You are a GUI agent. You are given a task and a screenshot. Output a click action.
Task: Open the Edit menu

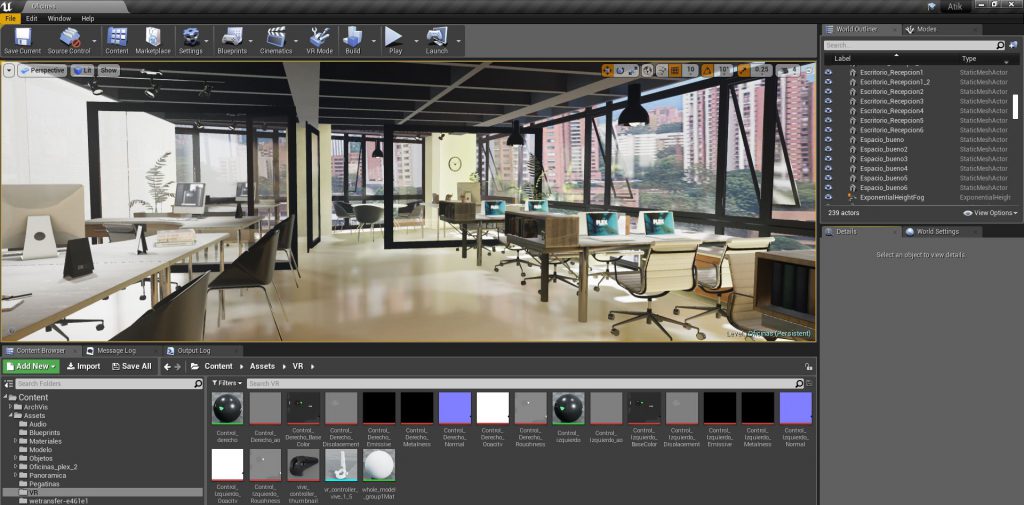pyautogui.click(x=31, y=18)
